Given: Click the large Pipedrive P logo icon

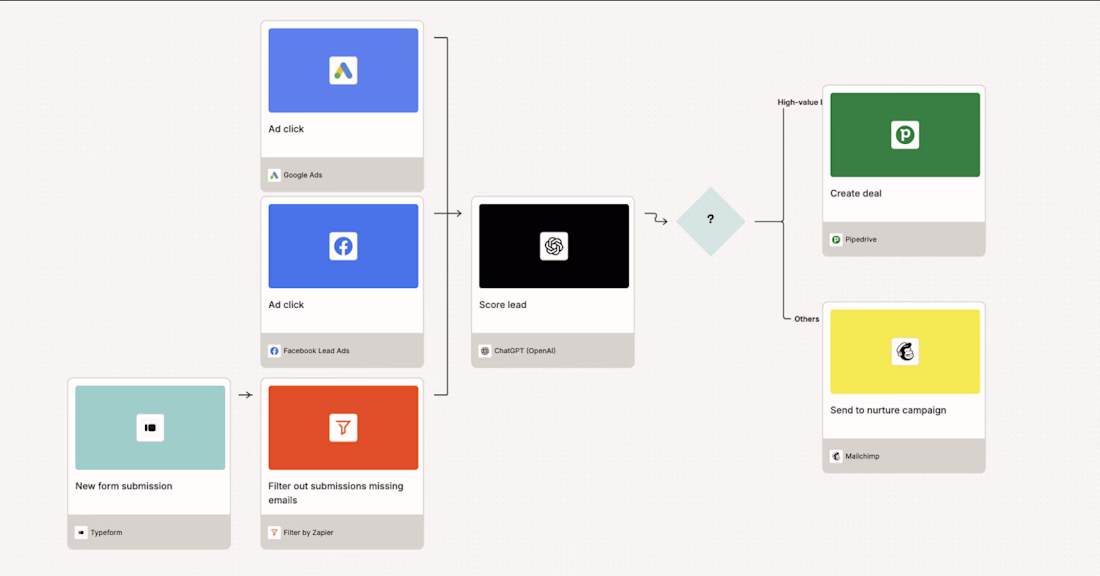Looking at the screenshot, I should [905, 135].
